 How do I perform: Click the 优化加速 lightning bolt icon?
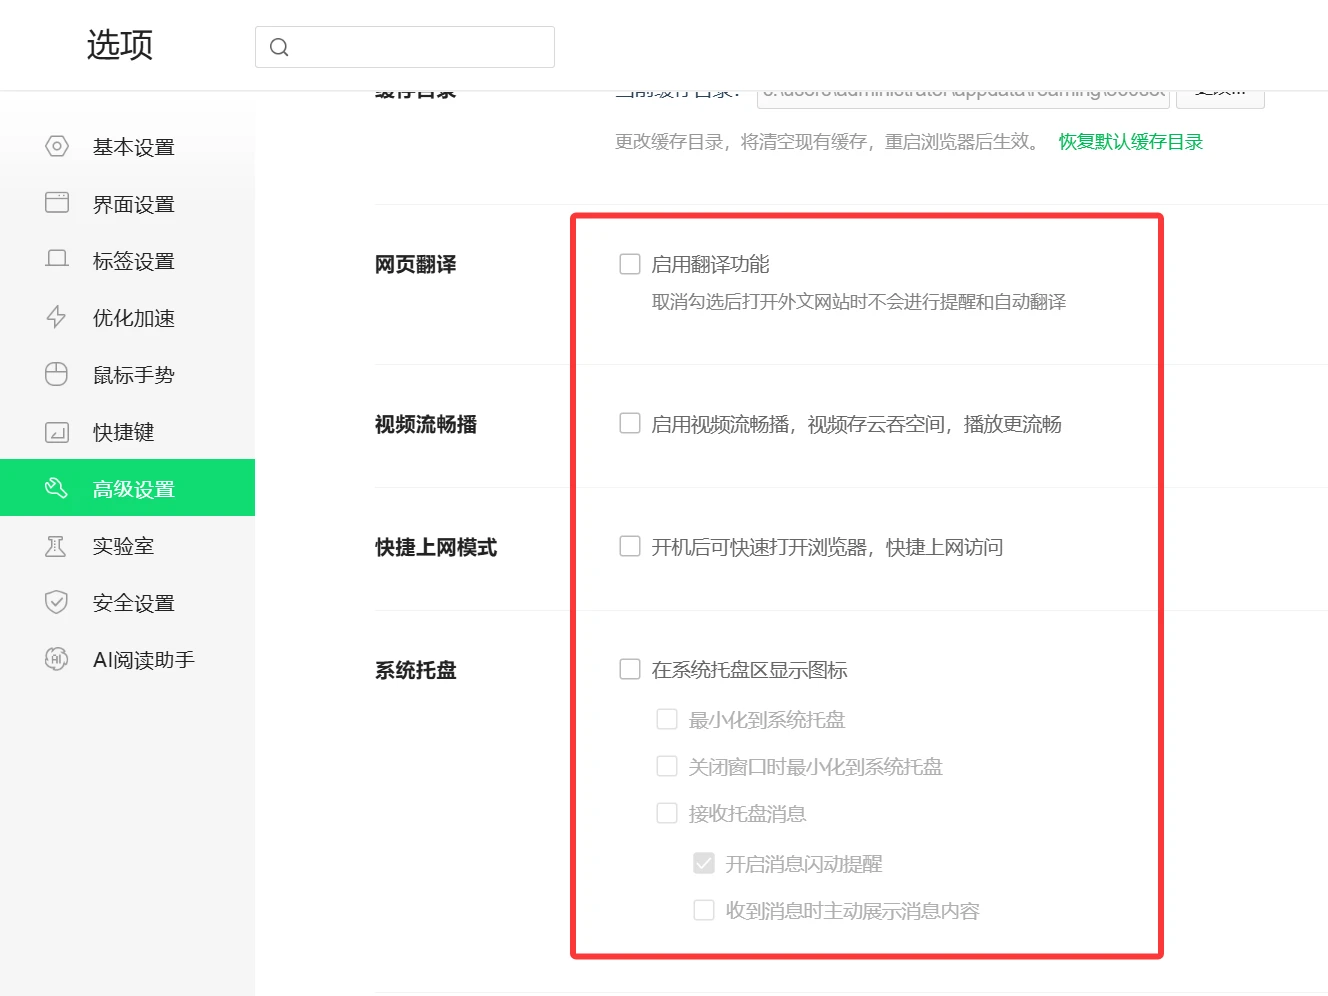(x=57, y=317)
